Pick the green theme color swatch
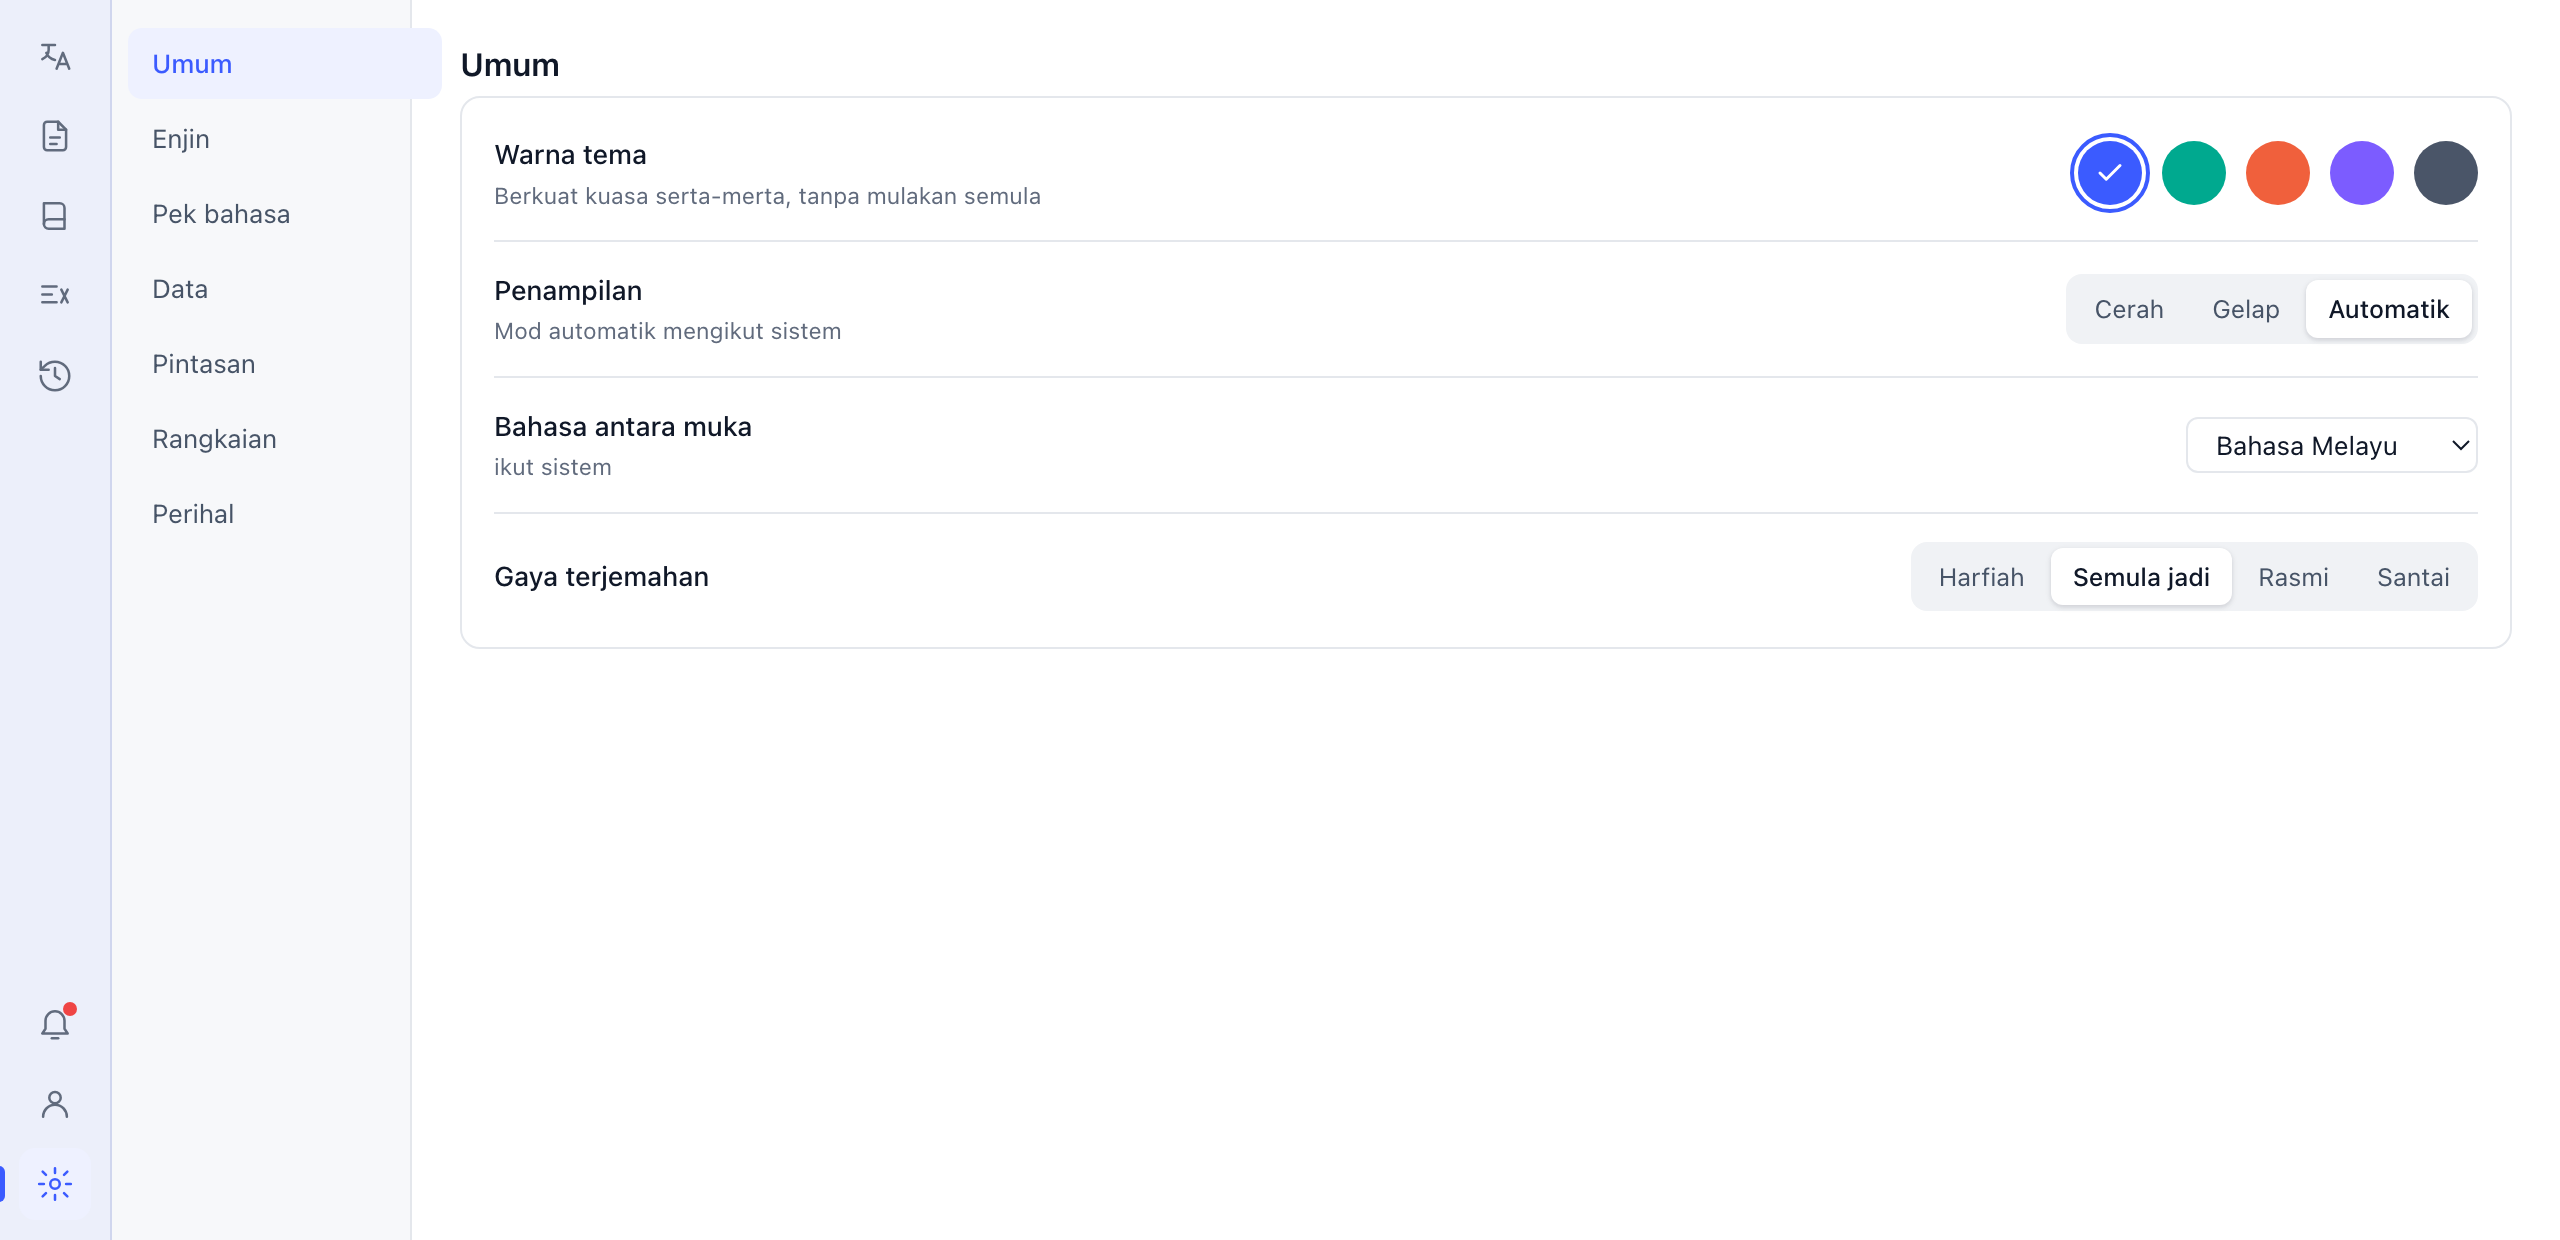This screenshot has height=1240, width=2560. click(2193, 173)
